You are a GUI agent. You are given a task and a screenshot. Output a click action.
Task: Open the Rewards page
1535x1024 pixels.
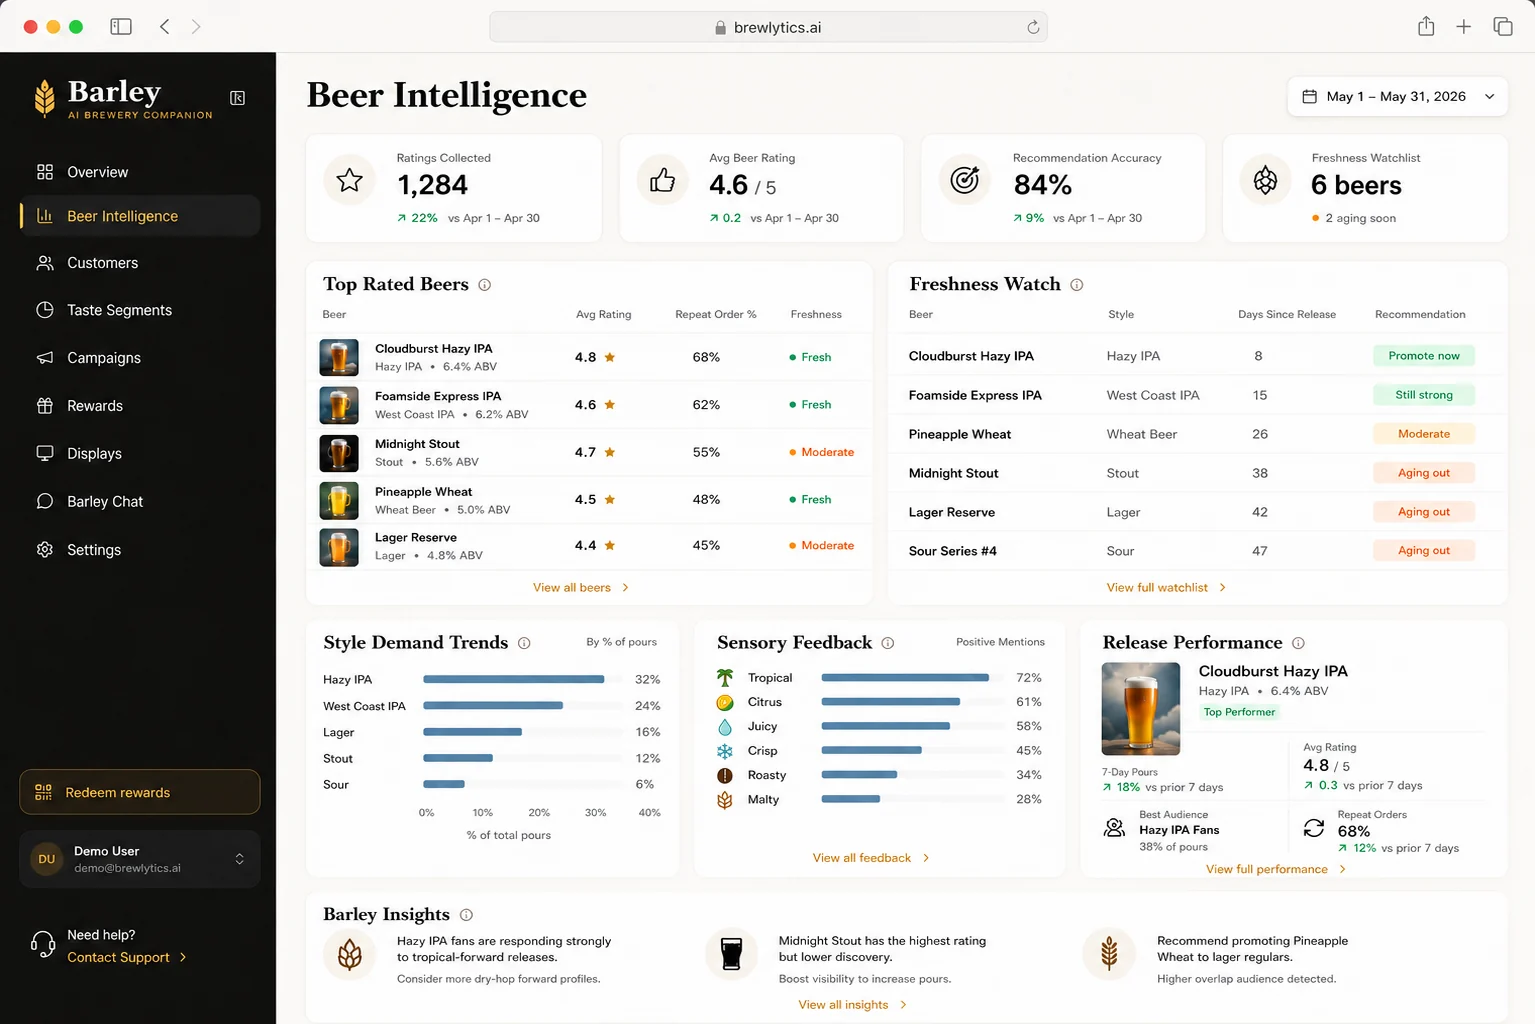point(140,406)
